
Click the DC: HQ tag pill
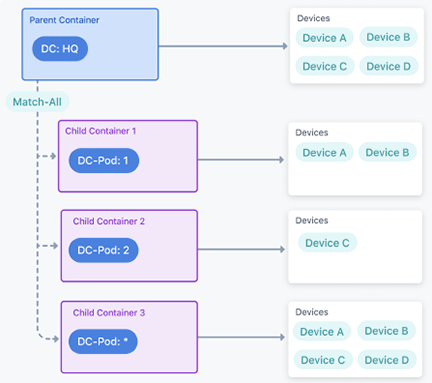coord(60,49)
